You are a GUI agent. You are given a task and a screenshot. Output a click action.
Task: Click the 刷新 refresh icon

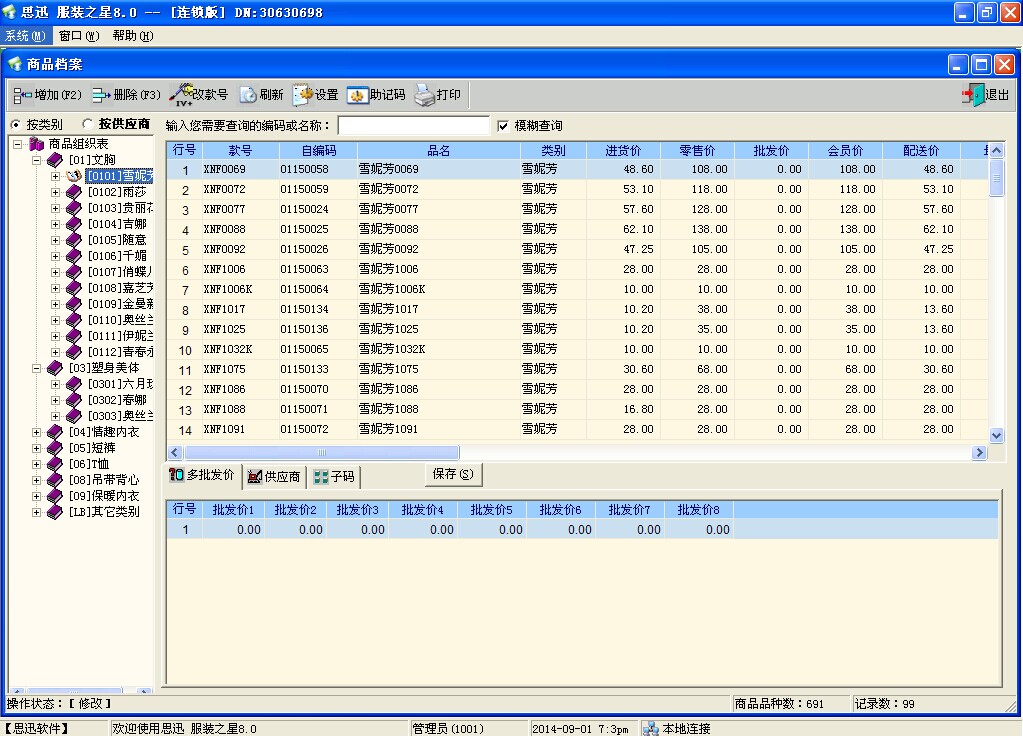(248, 95)
